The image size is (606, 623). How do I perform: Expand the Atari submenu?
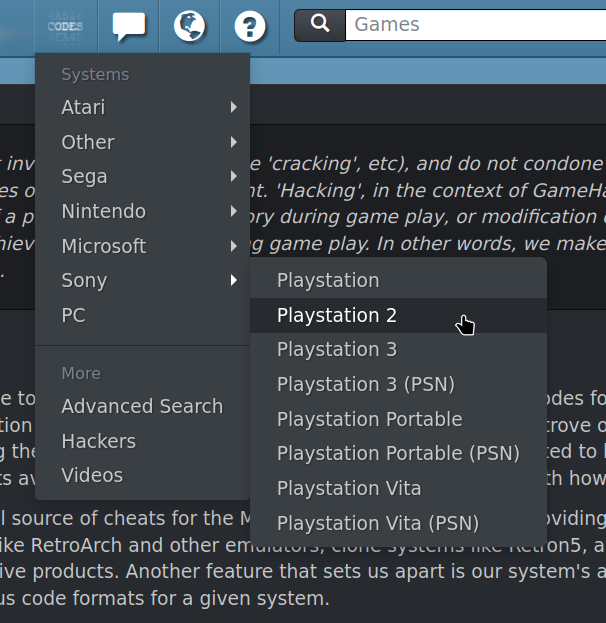pos(142,107)
